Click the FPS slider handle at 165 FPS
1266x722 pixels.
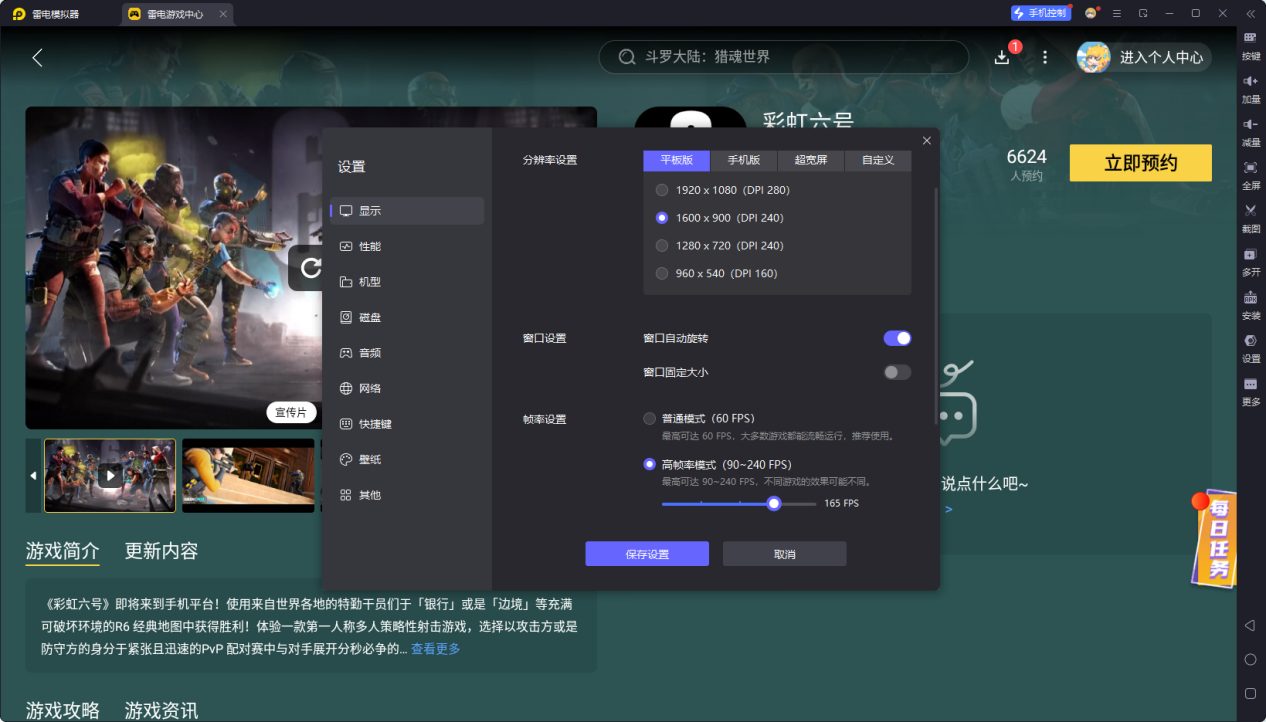tap(774, 504)
